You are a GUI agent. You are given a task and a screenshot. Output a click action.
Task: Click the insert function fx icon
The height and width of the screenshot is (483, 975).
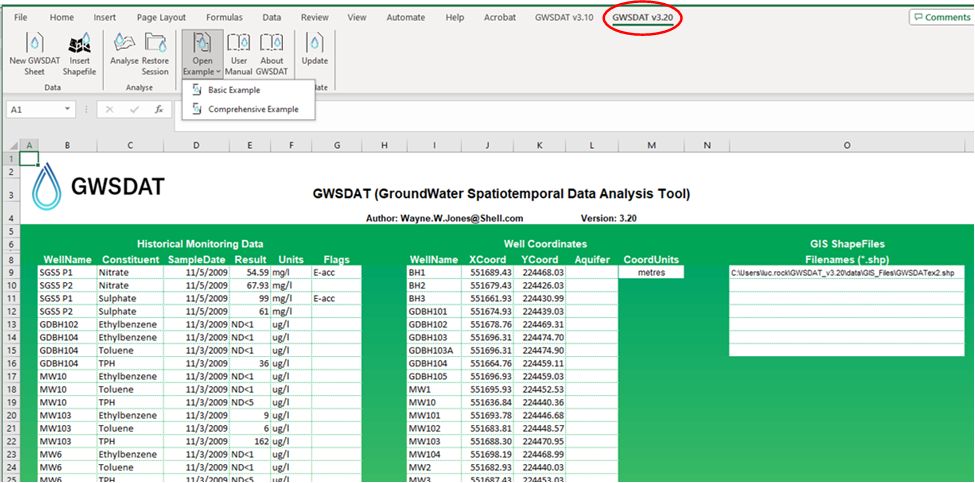coord(158,109)
